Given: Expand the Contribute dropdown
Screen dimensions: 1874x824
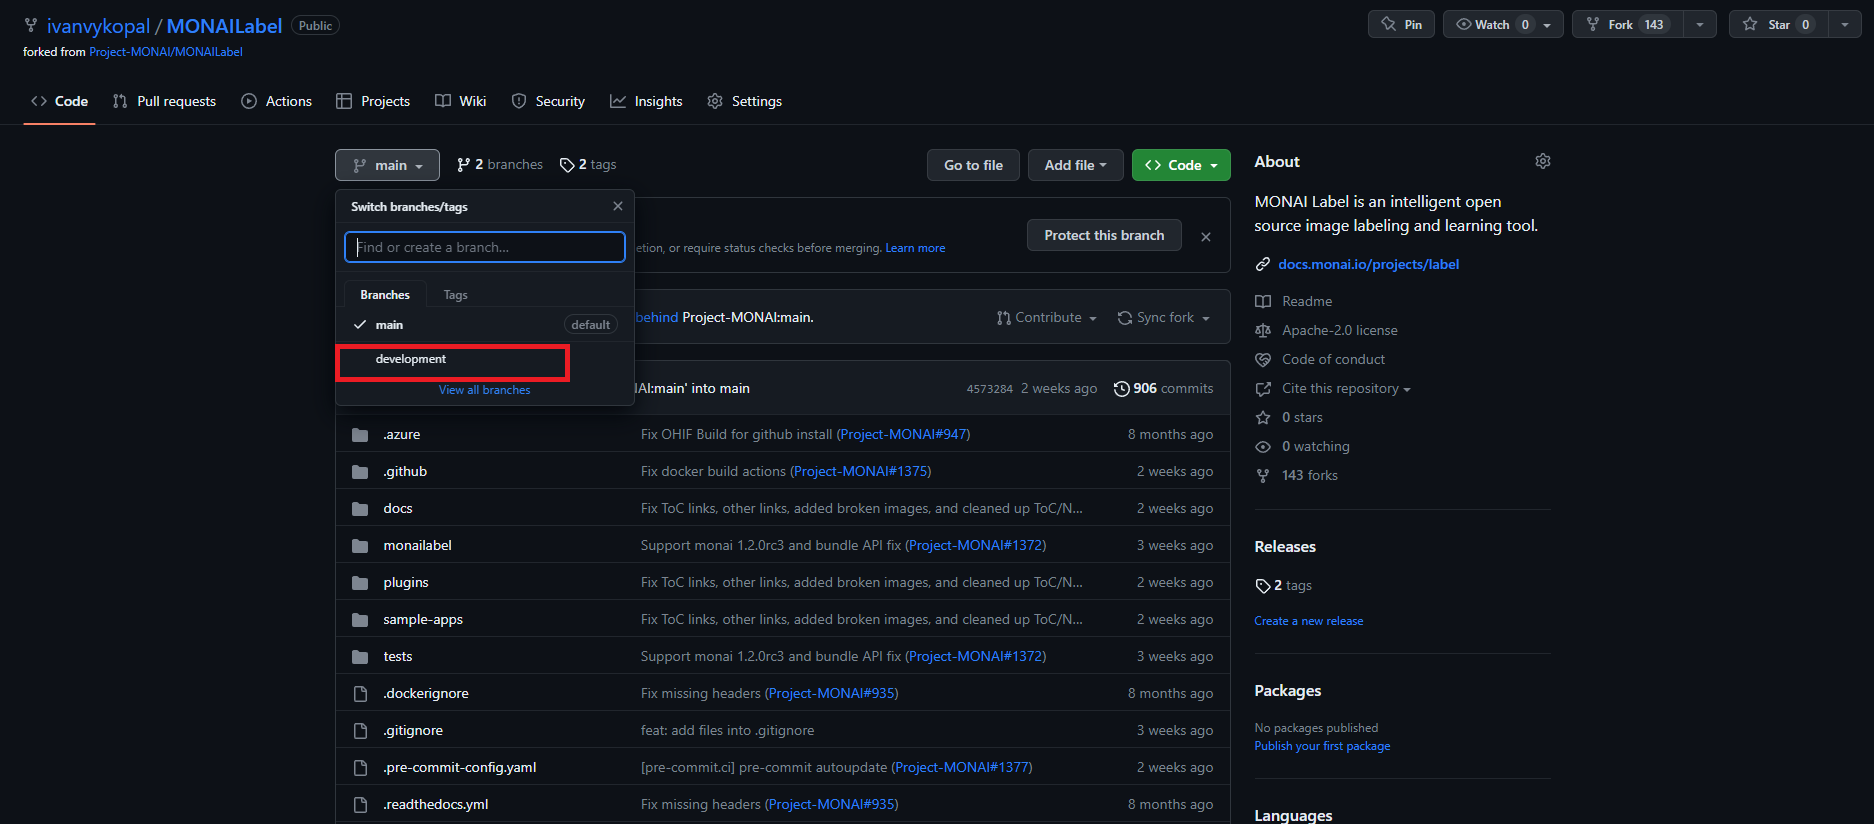Looking at the screenshot, I should pyautogui.click(x=1047, y=317).
